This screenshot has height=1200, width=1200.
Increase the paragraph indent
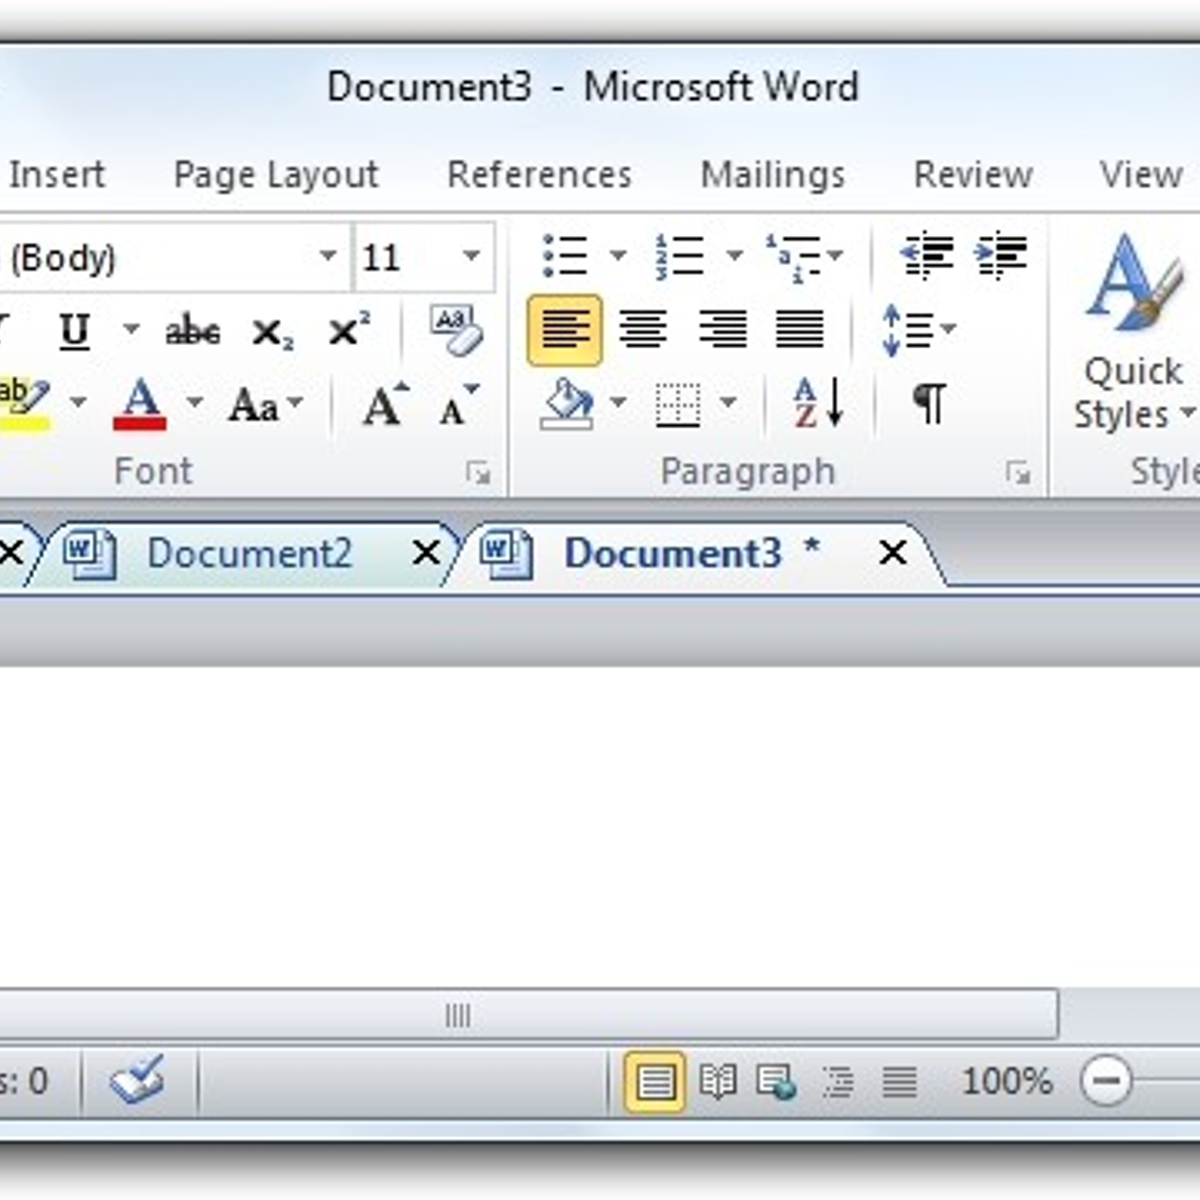(x=1001, y=256)
